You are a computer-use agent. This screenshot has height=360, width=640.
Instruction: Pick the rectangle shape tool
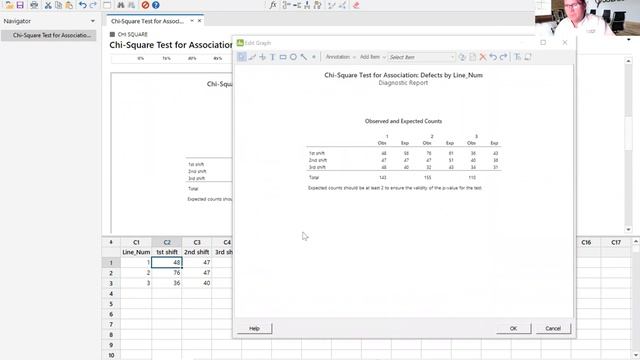click(x=283, y=57)
